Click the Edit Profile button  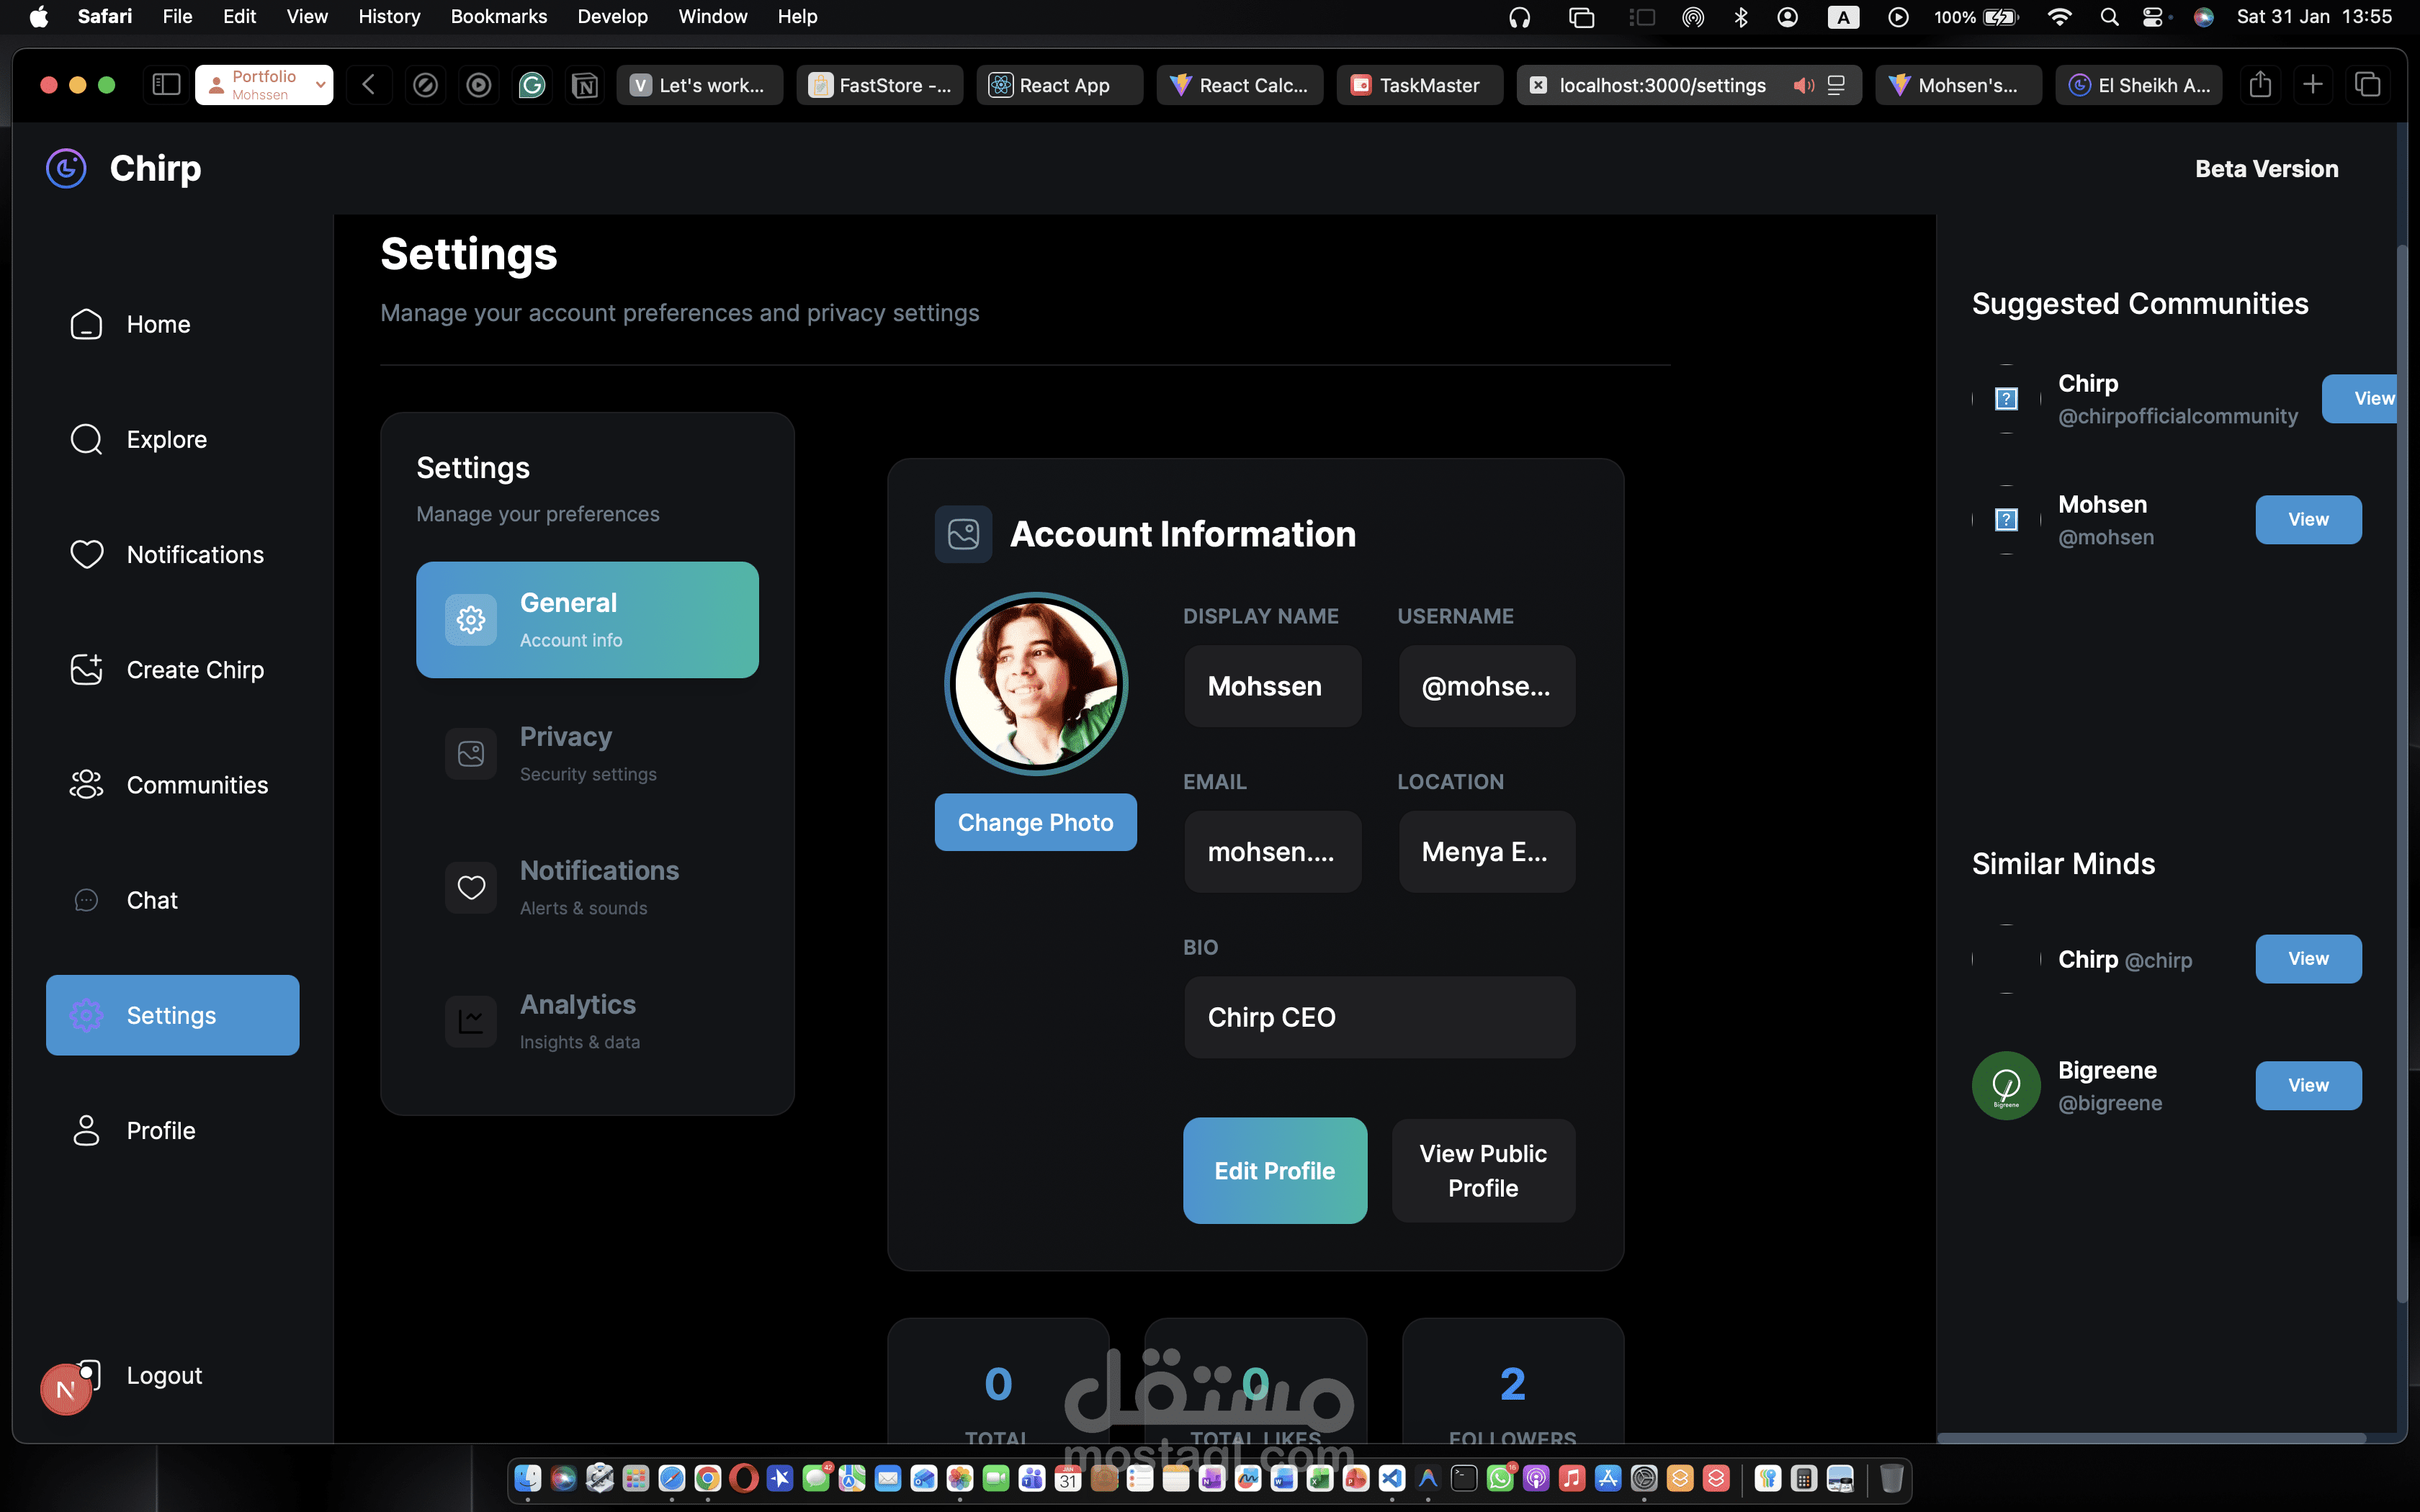coord(1274,1170)
